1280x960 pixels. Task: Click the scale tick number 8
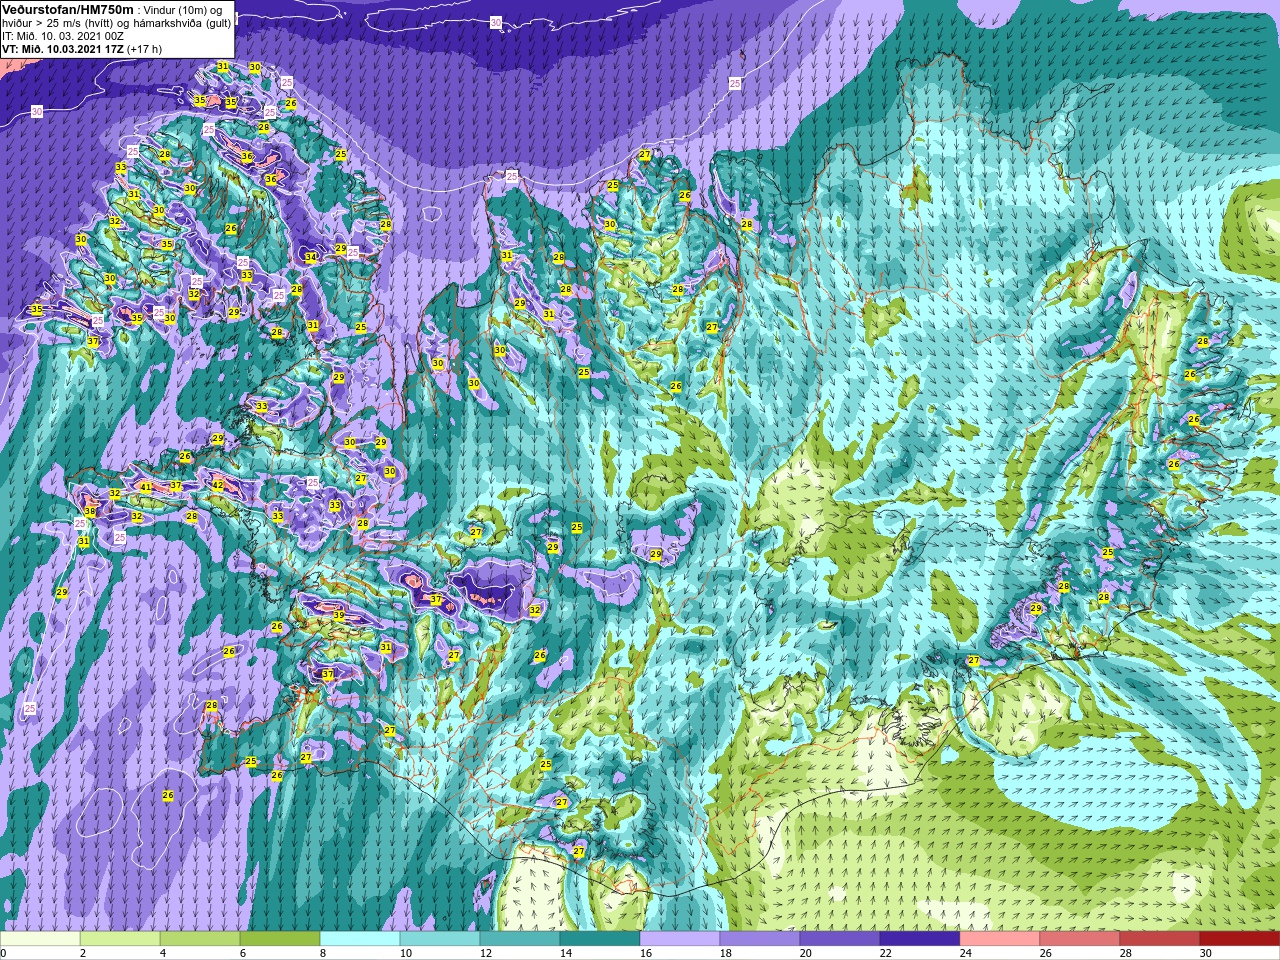pyautogui.click(x=323, y=953)
